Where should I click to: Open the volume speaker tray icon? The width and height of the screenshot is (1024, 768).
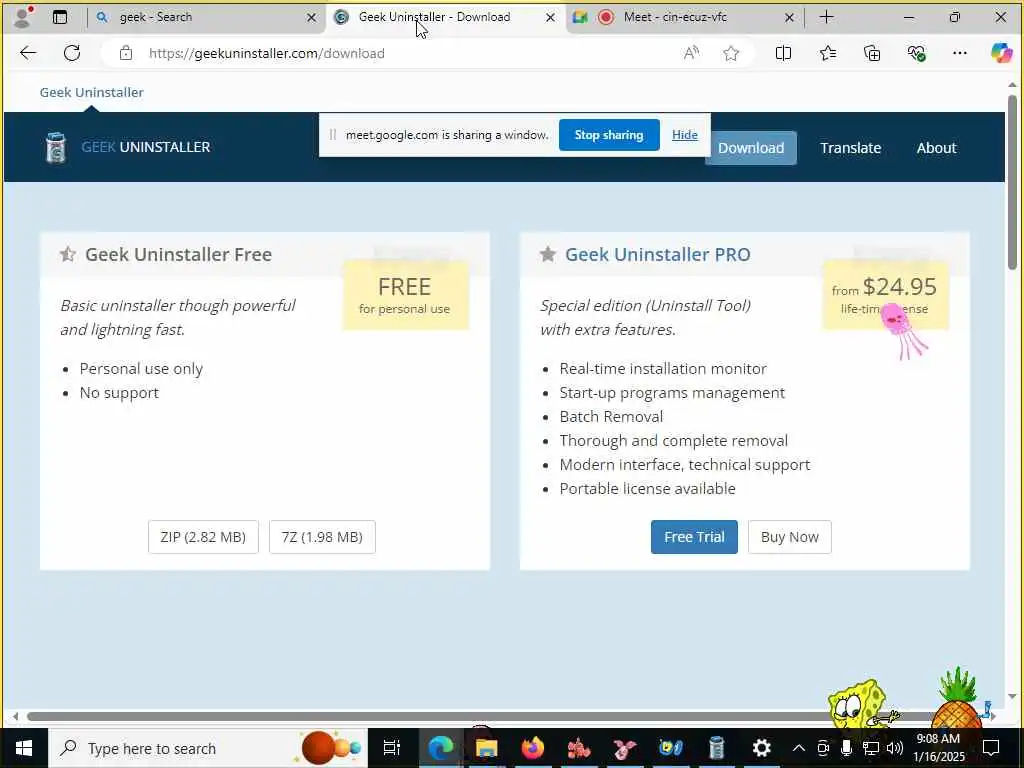(895, 748)
